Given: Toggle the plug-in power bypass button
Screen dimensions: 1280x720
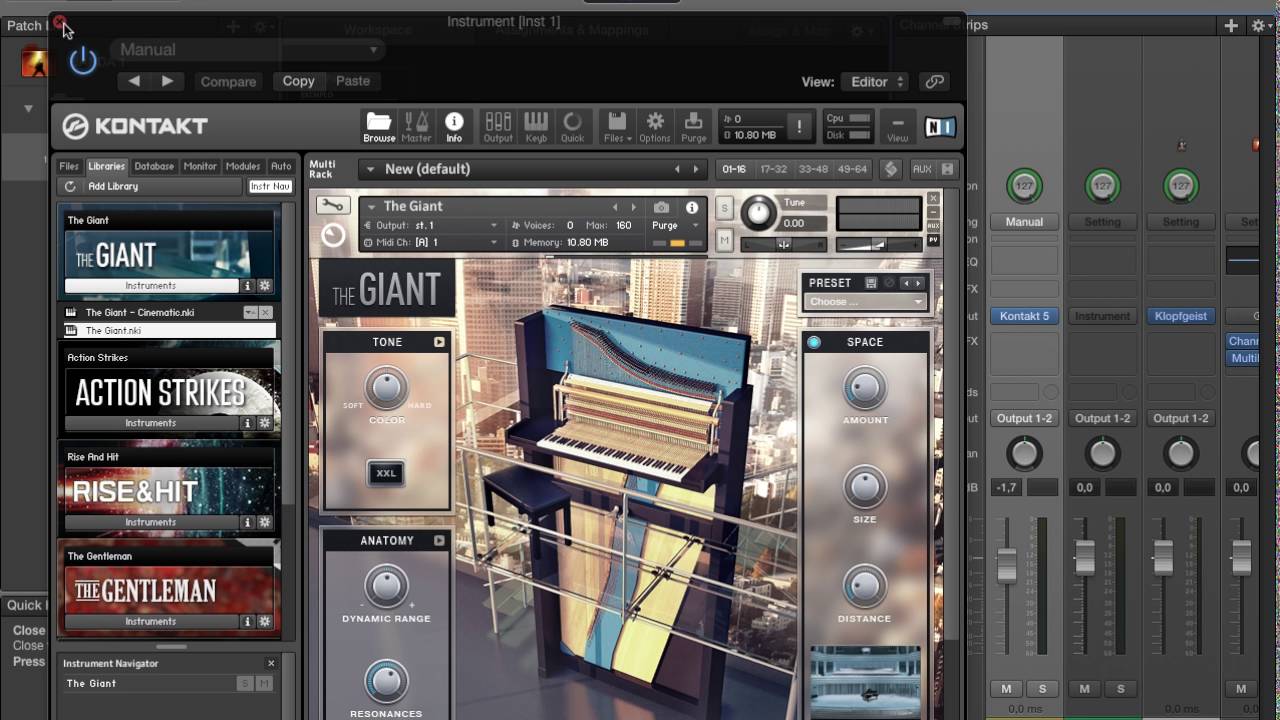Looking at the screenshot, I should pos(83,62).
